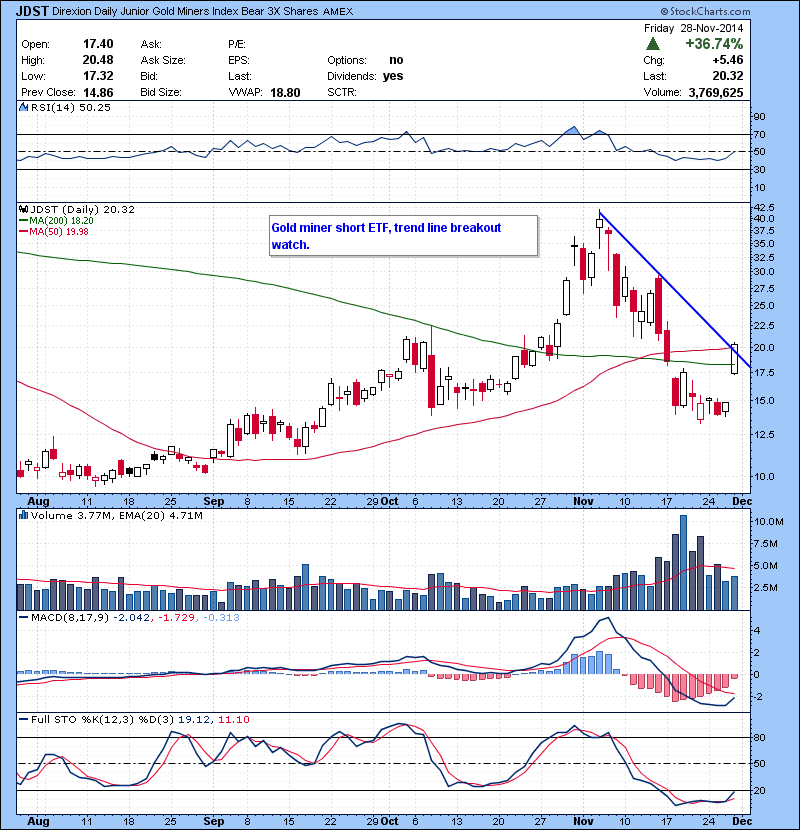Click the MA(50) 19.98 legend label

(59, 231)
